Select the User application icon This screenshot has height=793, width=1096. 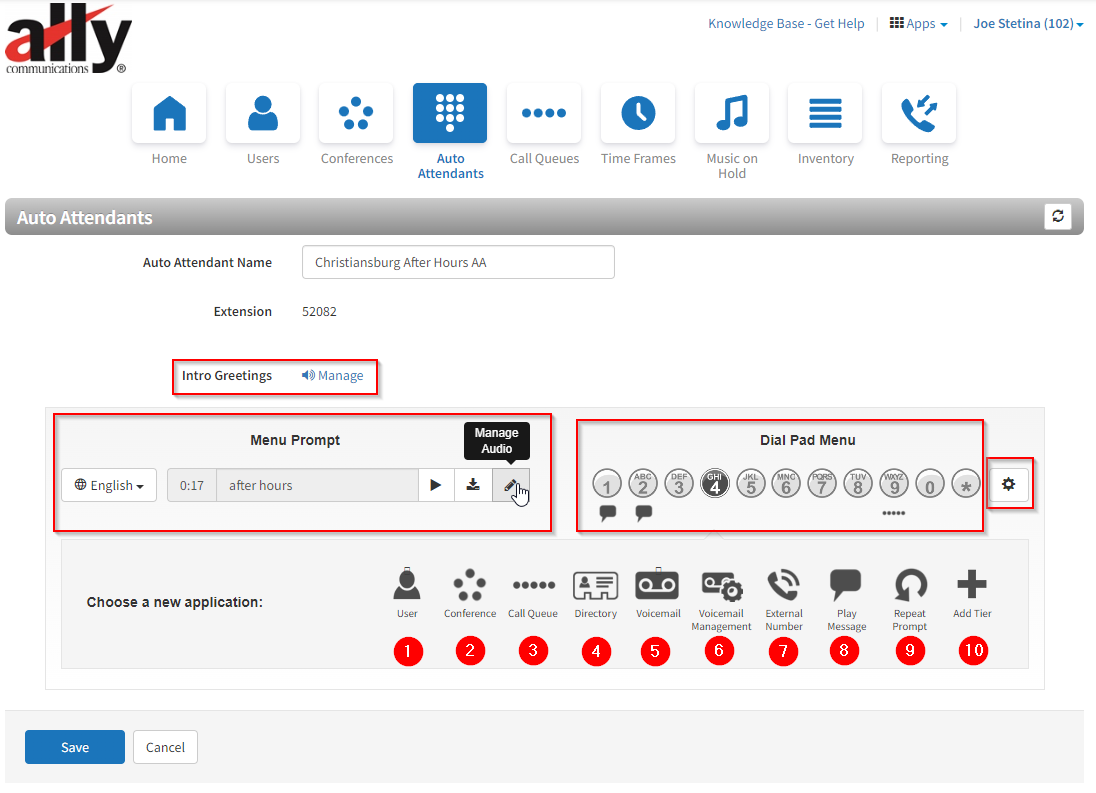(x=407, y=585)
